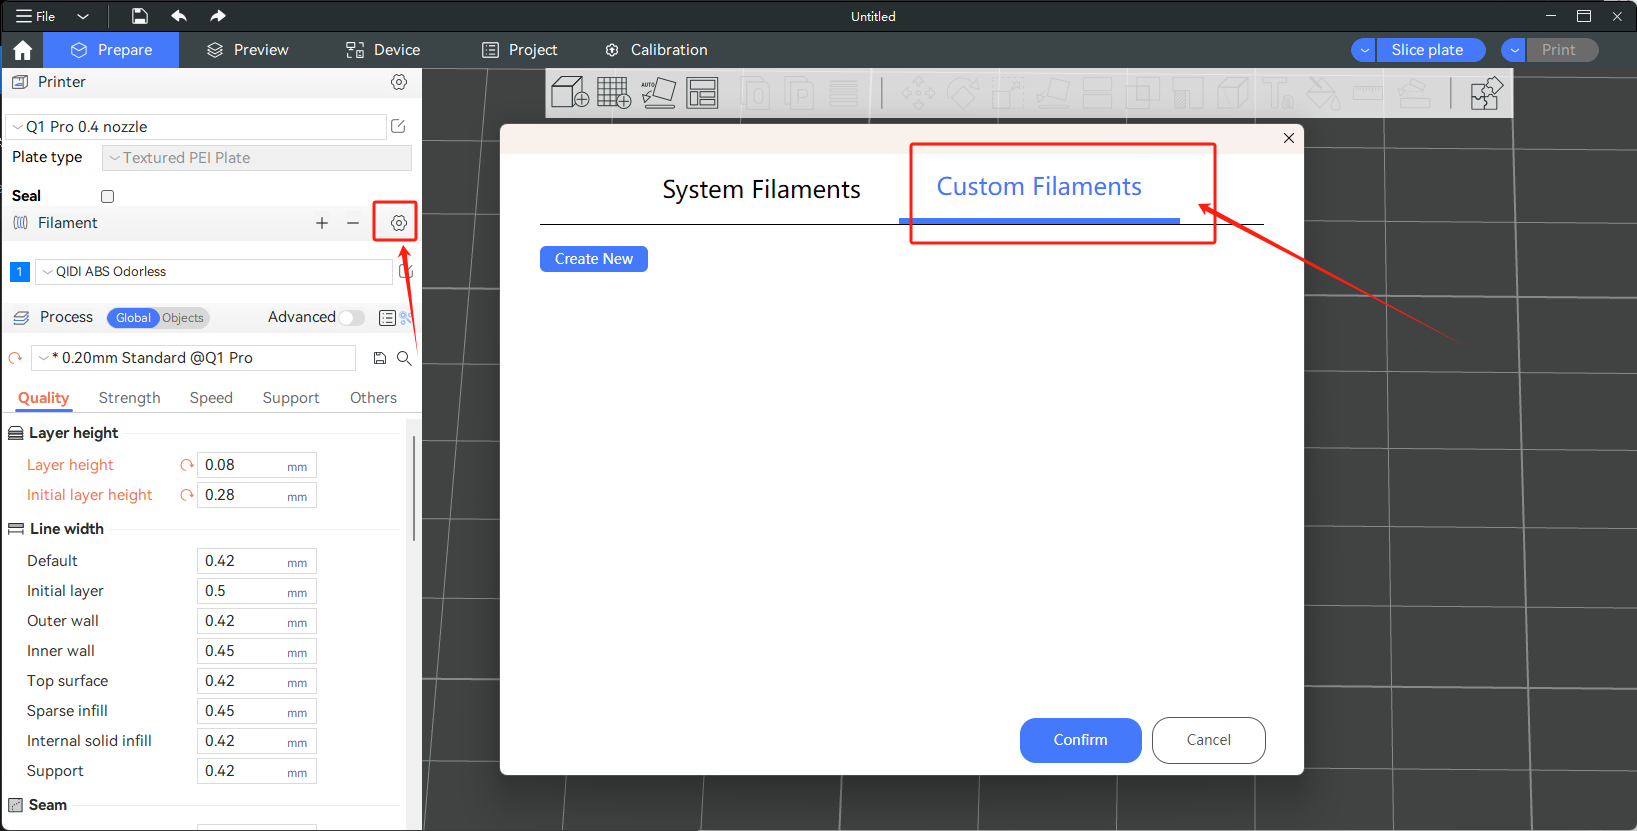1637x831 pixels.
Task: Add a filament with the plus icon
Action: (x=322, y=223)
